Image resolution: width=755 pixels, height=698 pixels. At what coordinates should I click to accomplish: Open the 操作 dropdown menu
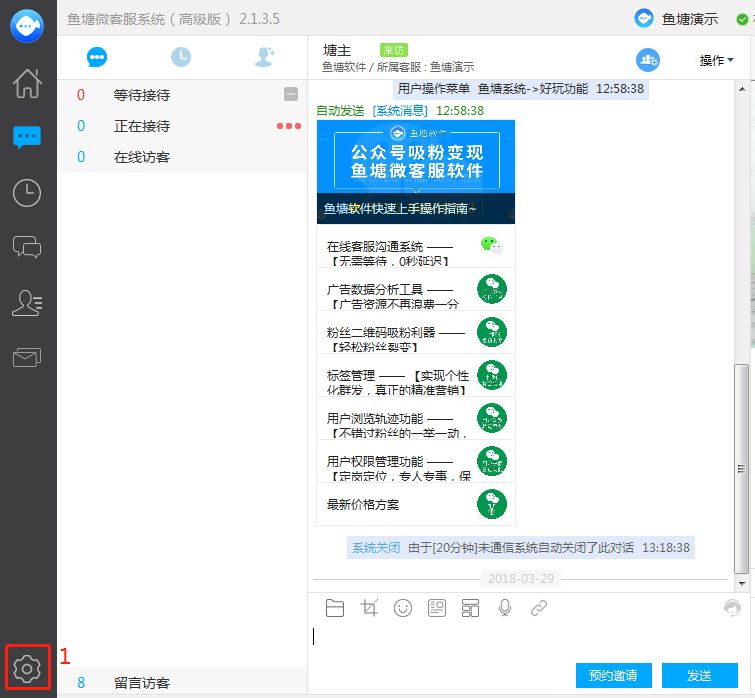(x=716, y=60)
